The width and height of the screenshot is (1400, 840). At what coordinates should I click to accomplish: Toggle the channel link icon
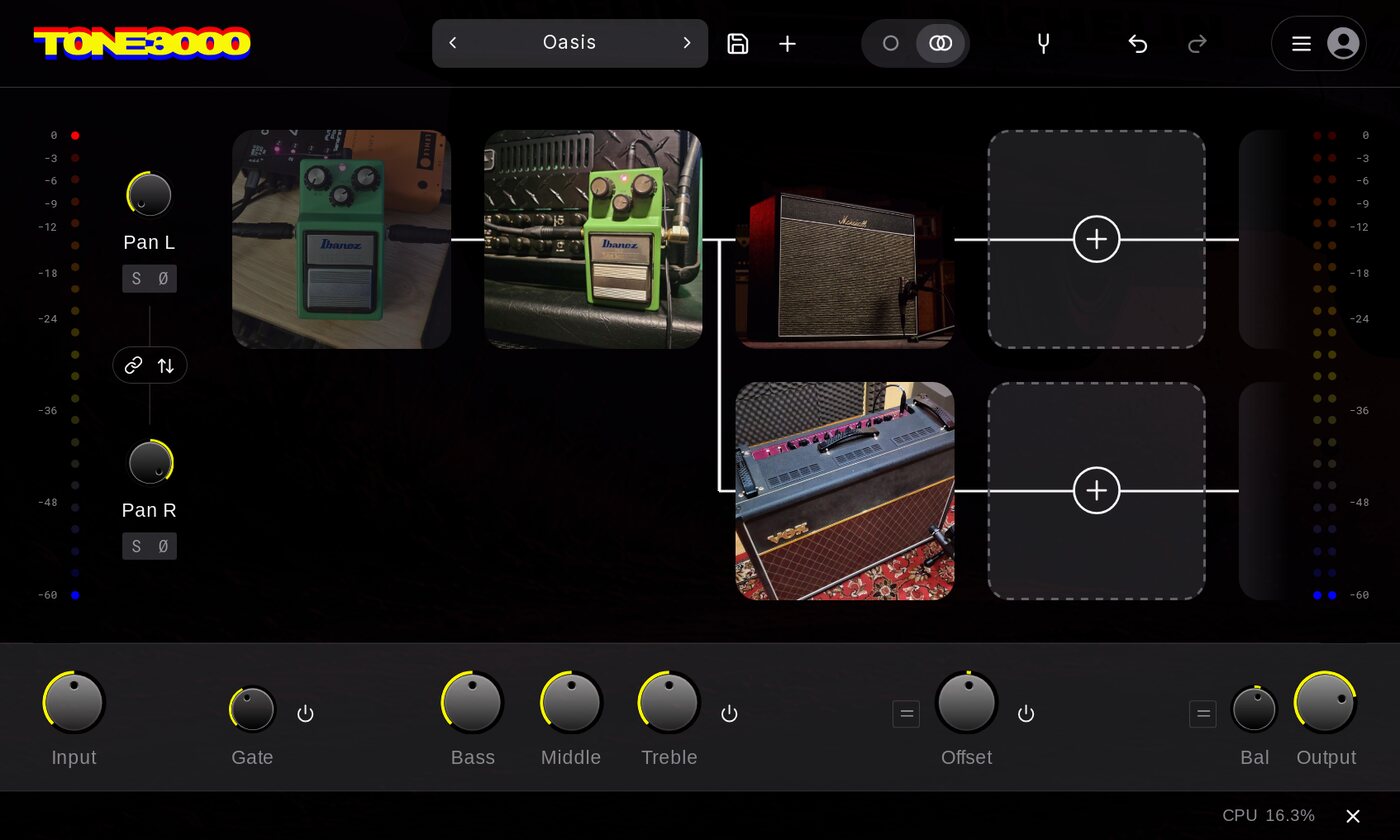(133, 366)
